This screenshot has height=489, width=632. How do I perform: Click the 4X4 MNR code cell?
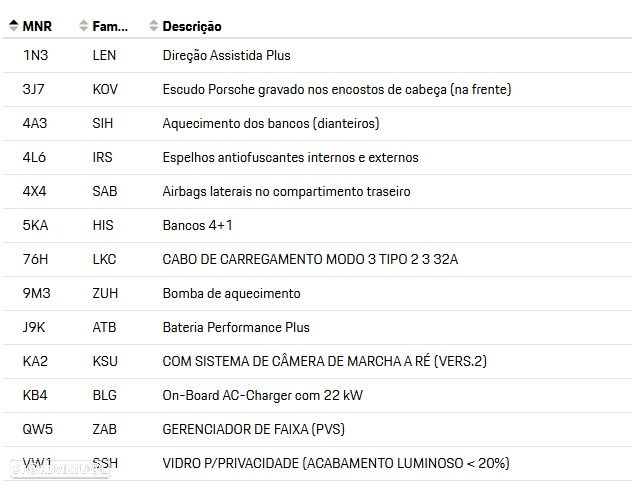tap(35, 192)
